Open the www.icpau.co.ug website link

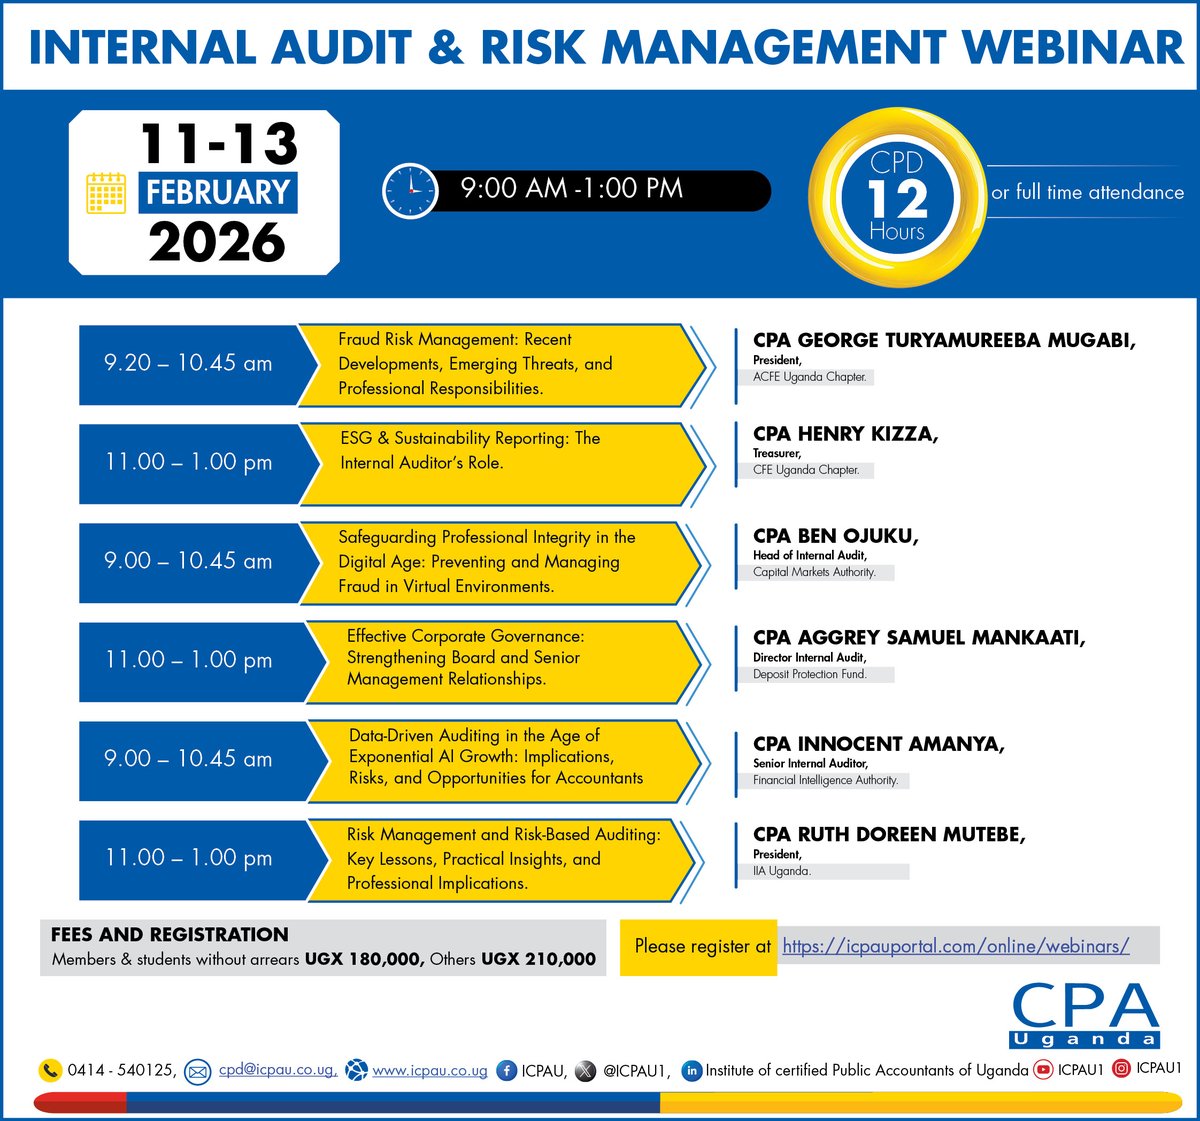coord(430,1070)
